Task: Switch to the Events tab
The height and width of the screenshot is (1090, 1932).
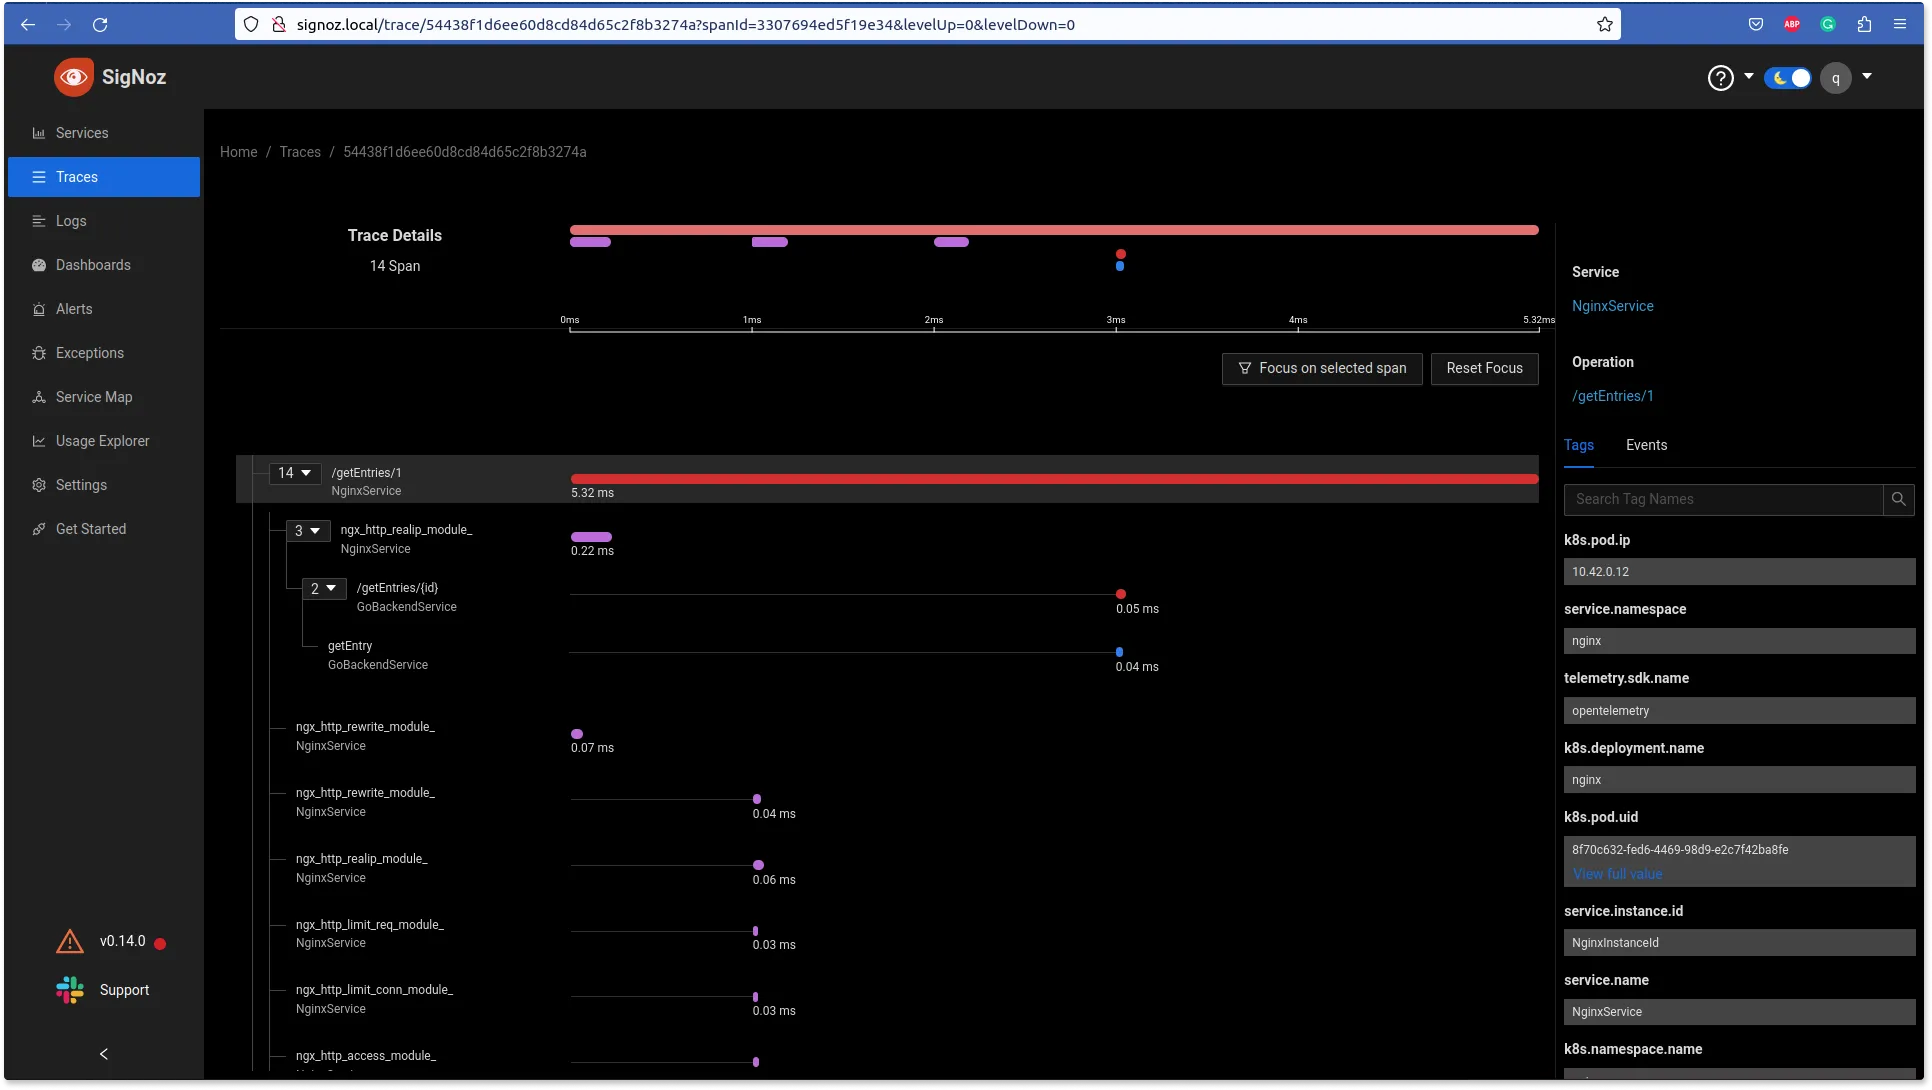Action: point(1646,445)
